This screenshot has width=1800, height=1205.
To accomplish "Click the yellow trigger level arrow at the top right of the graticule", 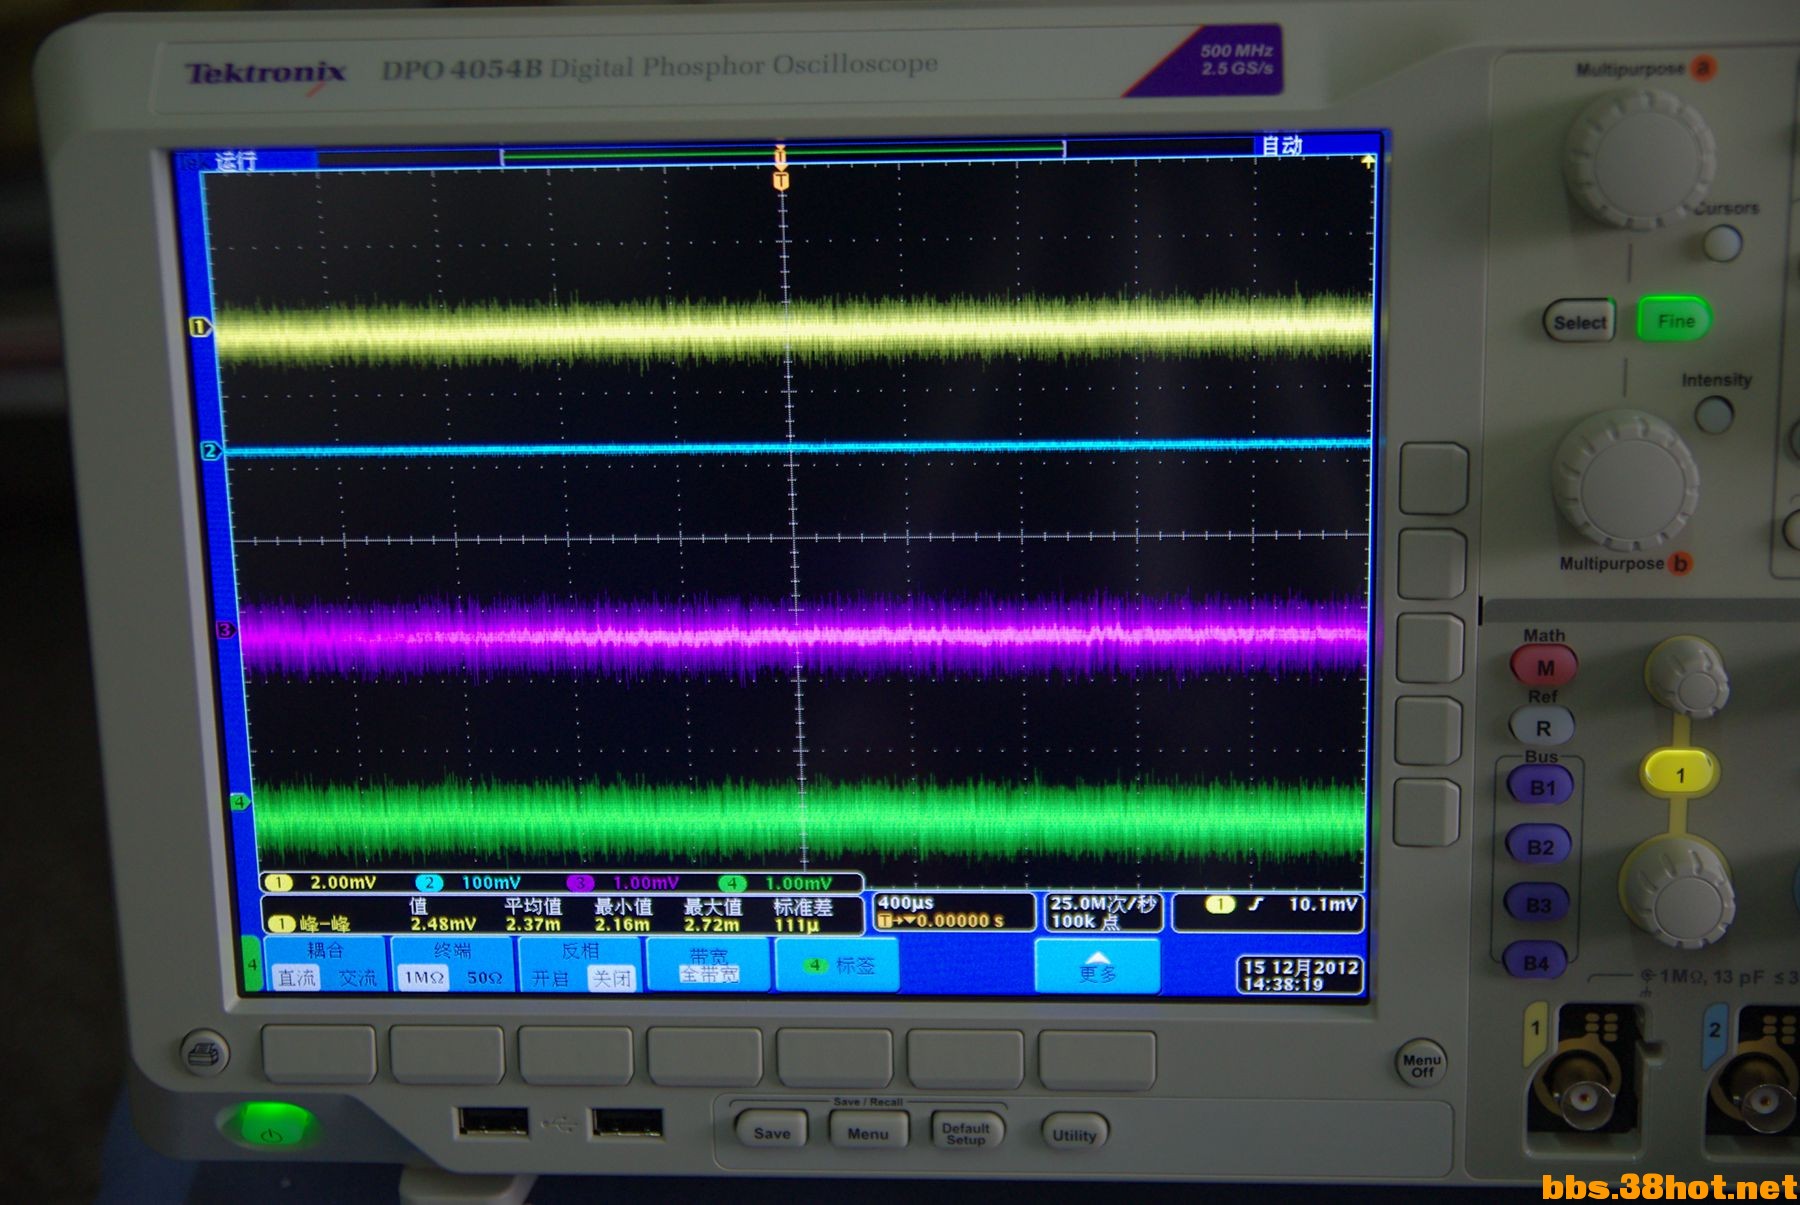I will [x=1367, y=161].
